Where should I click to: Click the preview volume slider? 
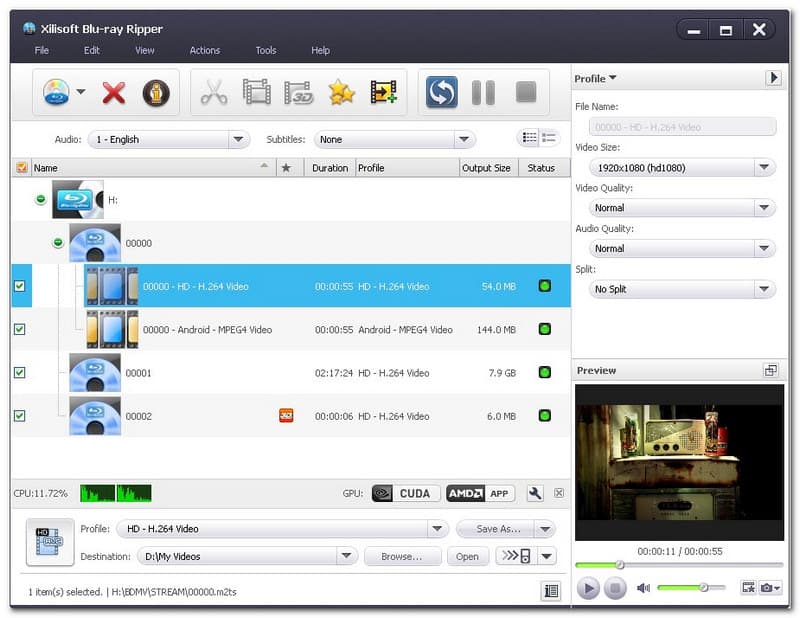690,588
